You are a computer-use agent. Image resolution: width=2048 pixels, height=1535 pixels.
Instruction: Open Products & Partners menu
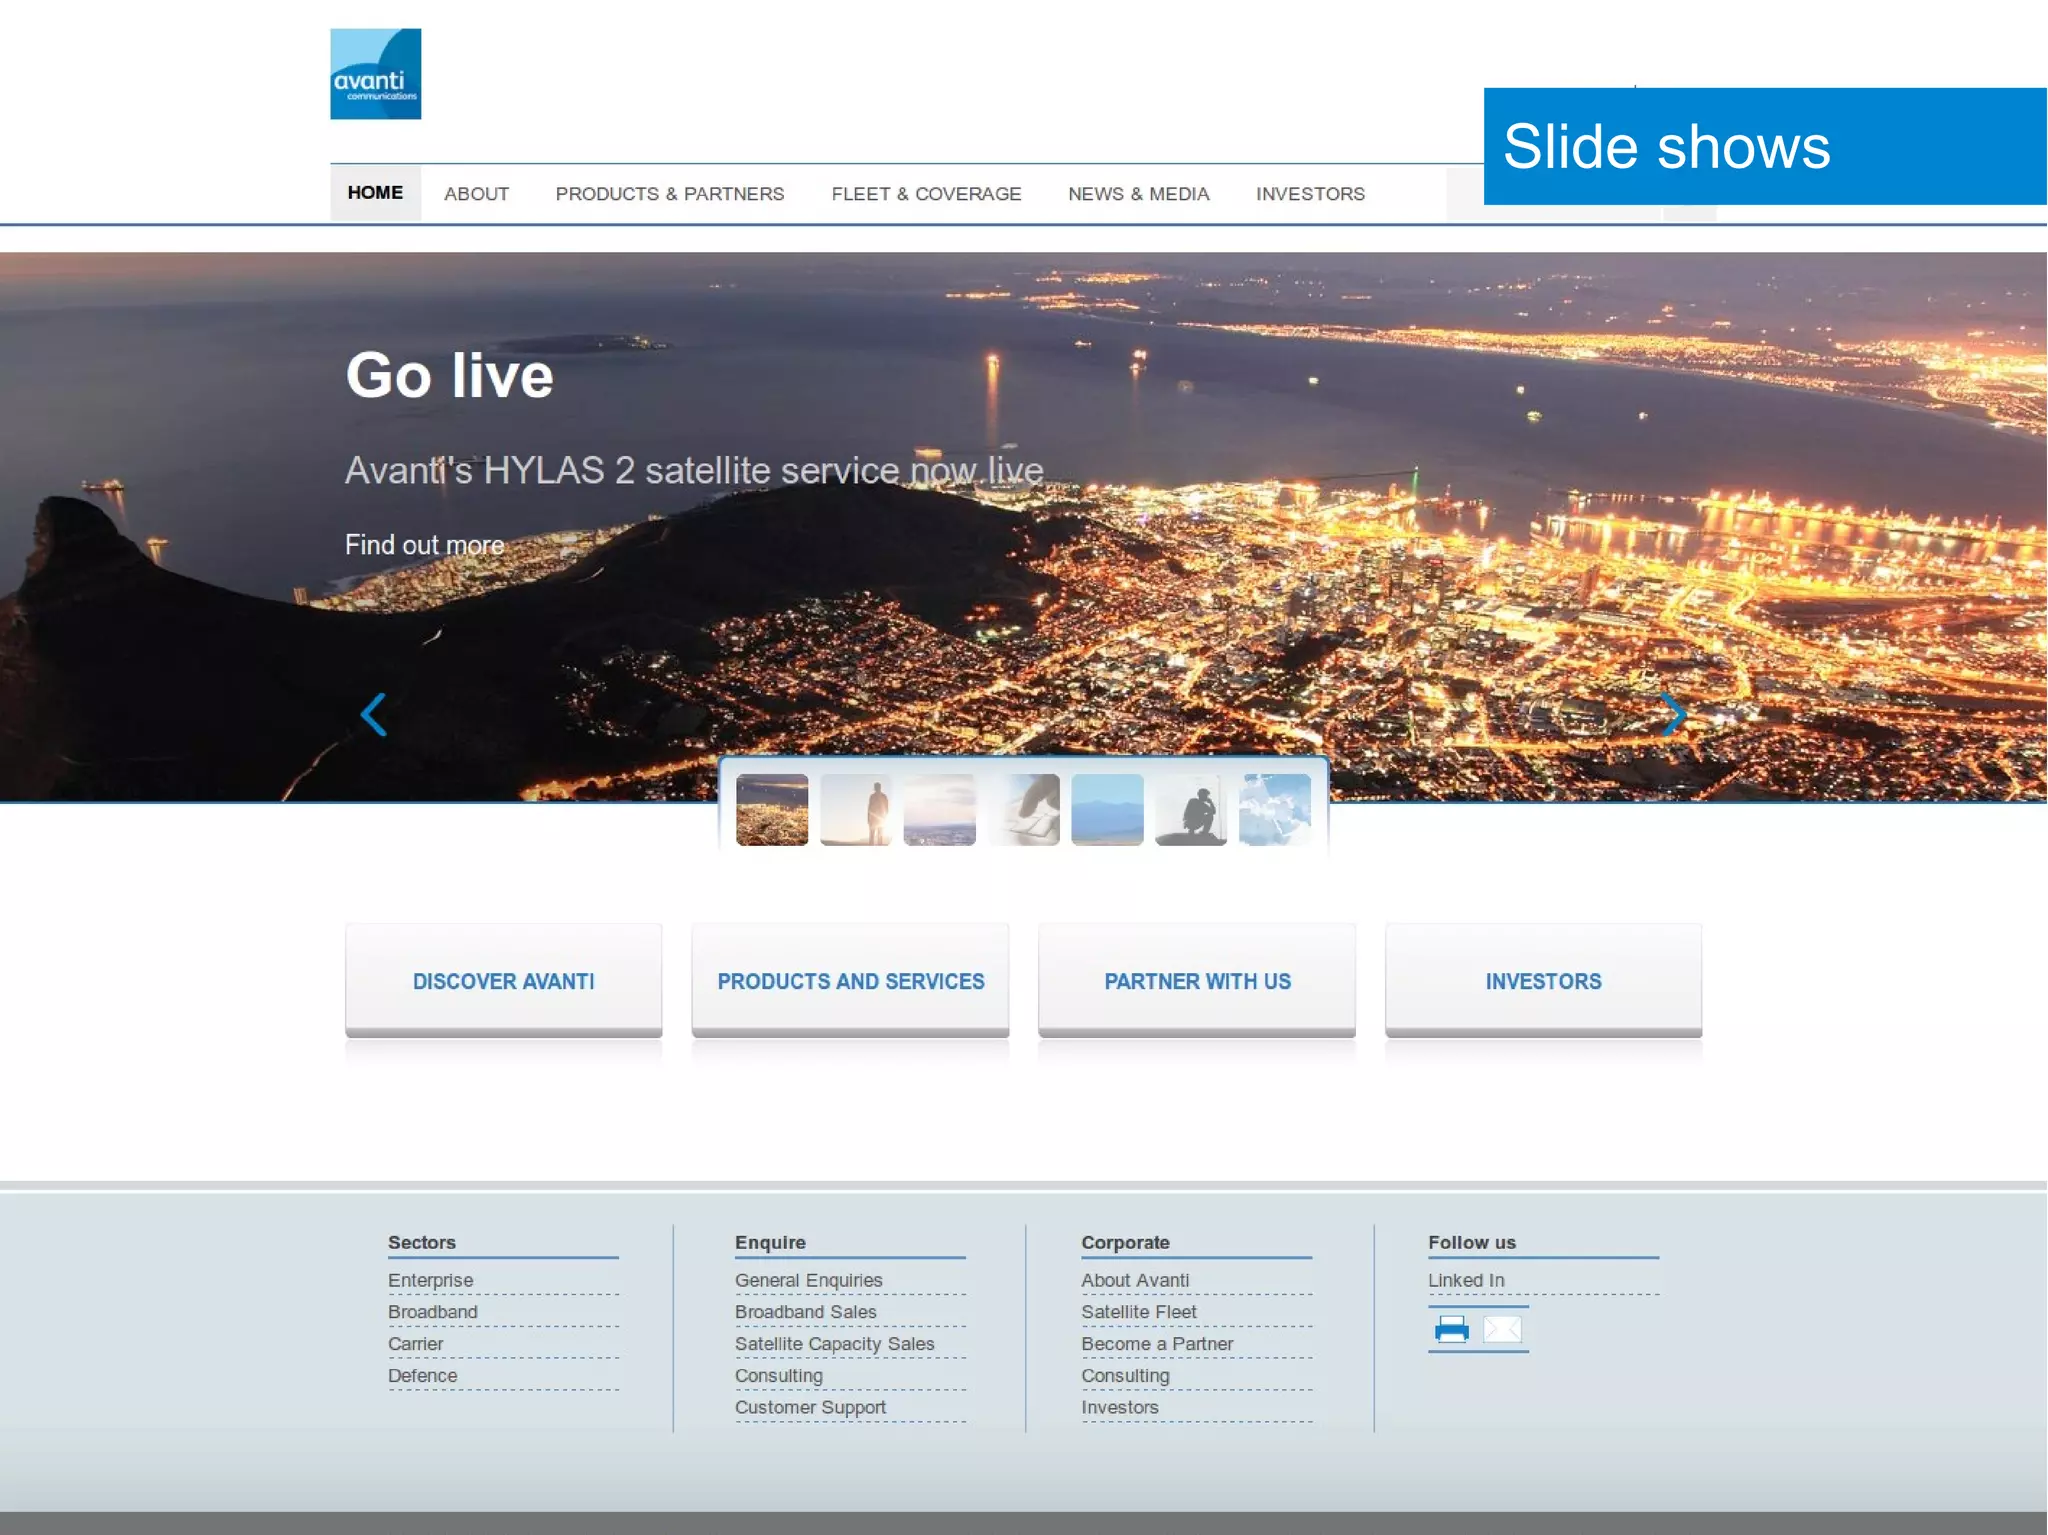[x=669, y=194]
